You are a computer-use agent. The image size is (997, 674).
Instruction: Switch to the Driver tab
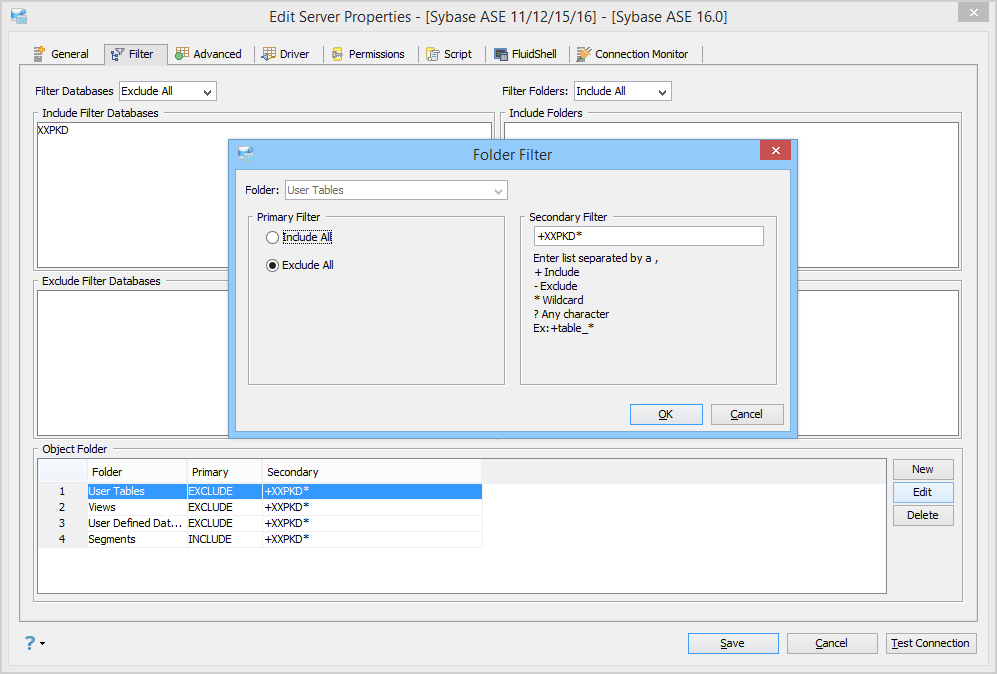click(x=286, y=54)
